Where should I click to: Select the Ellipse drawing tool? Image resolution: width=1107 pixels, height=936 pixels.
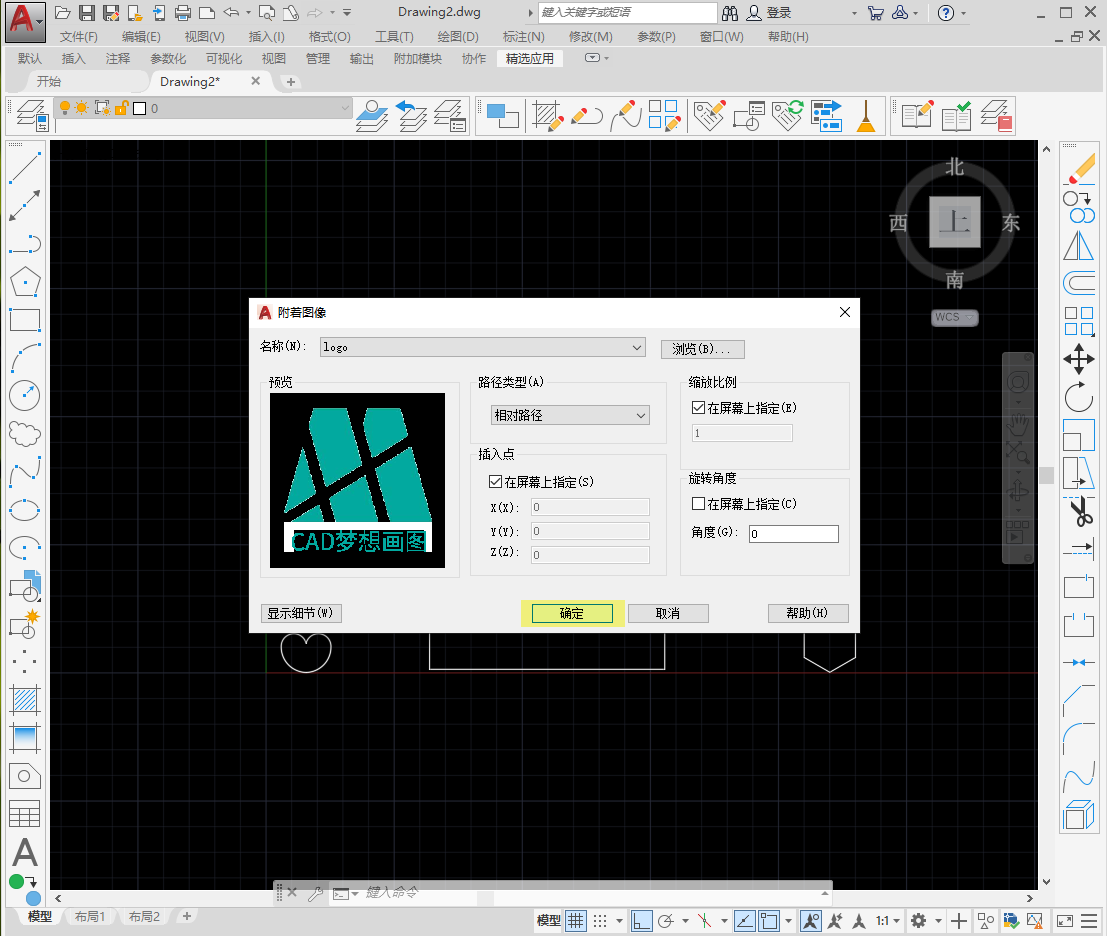[x=25, y=510]
